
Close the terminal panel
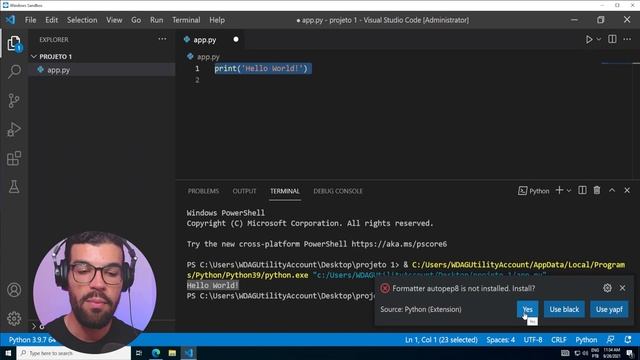click(627, 190)
